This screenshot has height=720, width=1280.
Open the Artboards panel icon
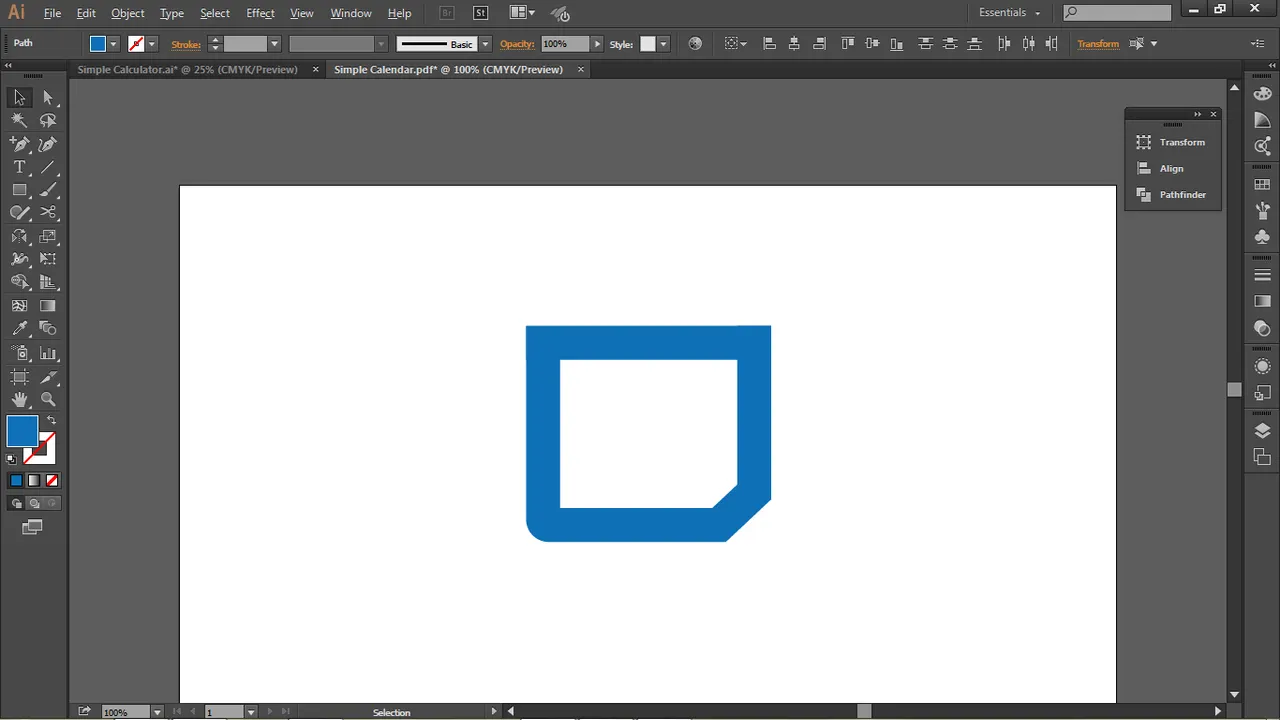point(1262,457)
